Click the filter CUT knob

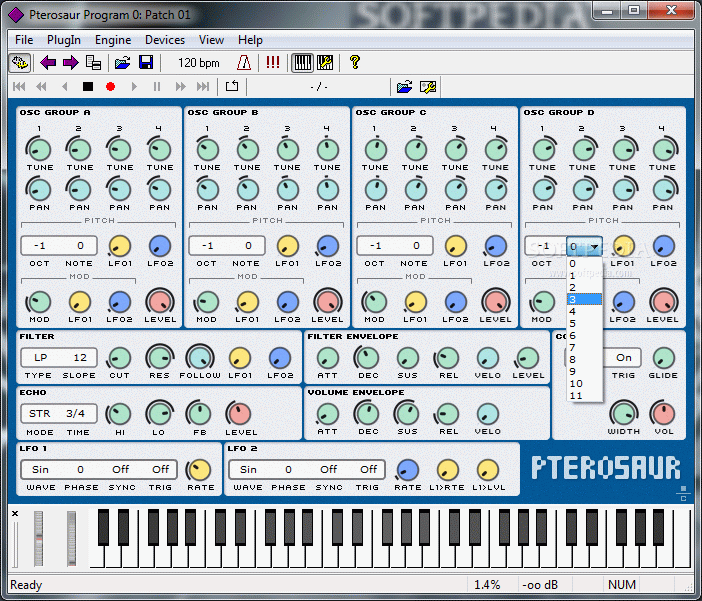click(x=119, y=358)
